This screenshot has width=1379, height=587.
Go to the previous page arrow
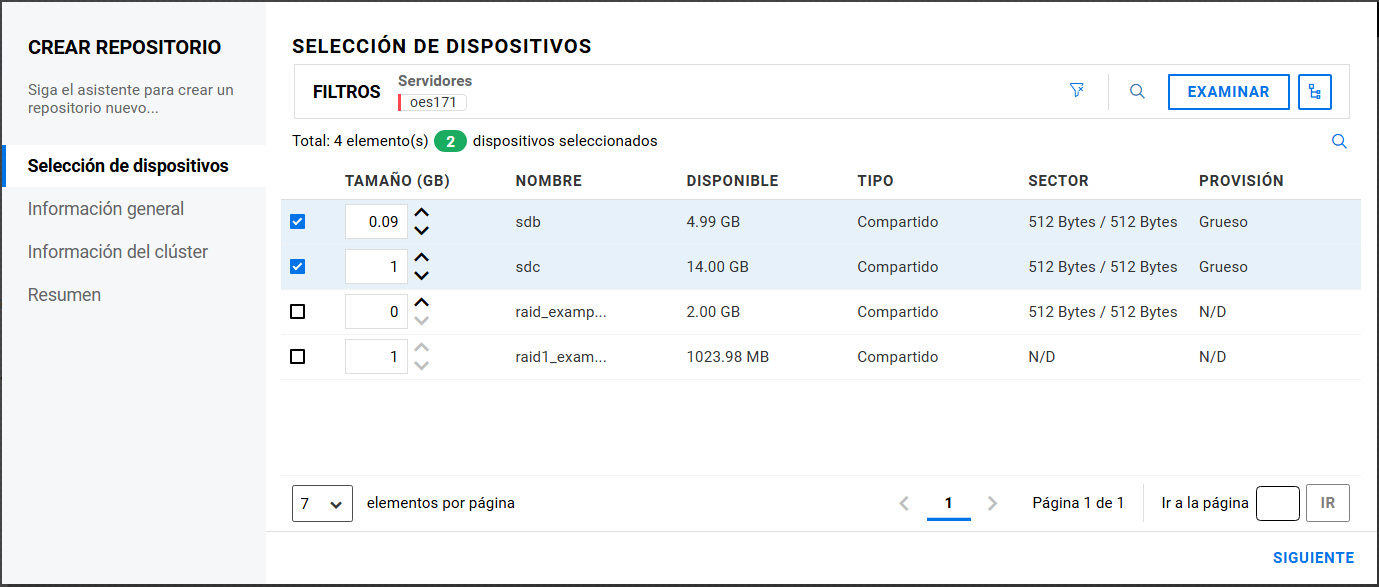pyautogui.click(x=904, y=504)
